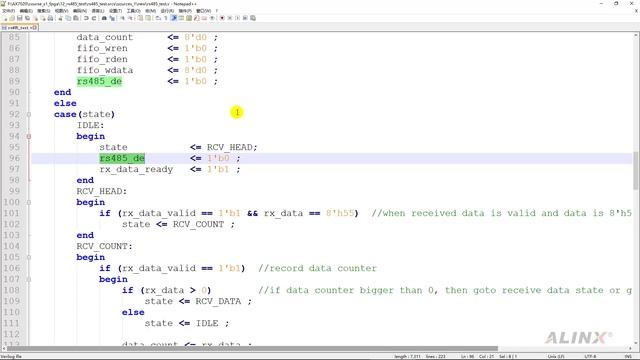Save the current file via toolbar
Viewport: 640px width, 360px height.
[20, 18]
